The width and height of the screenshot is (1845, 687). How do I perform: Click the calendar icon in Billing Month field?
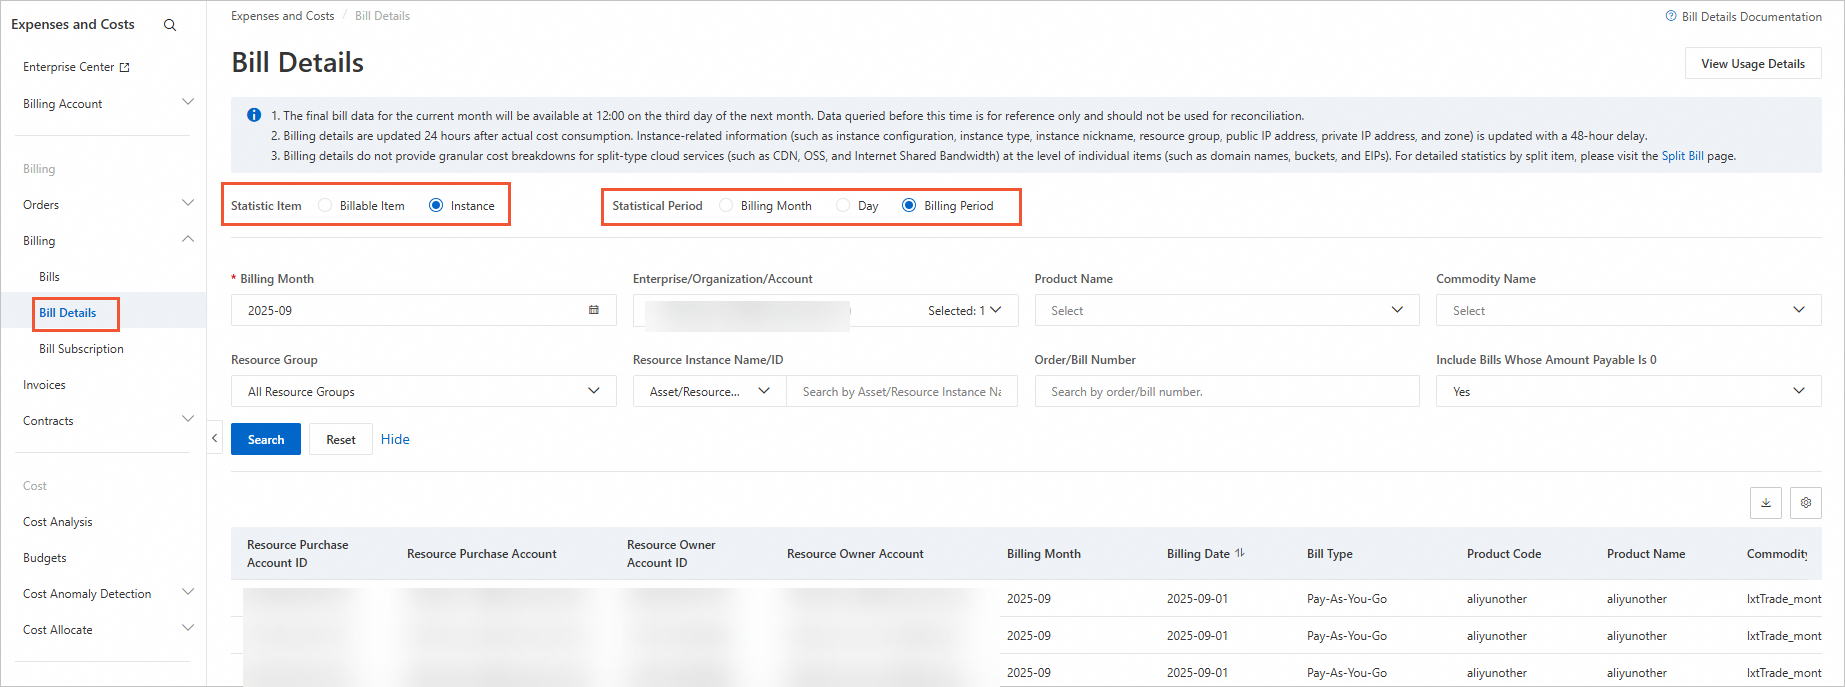coord(594,310)
